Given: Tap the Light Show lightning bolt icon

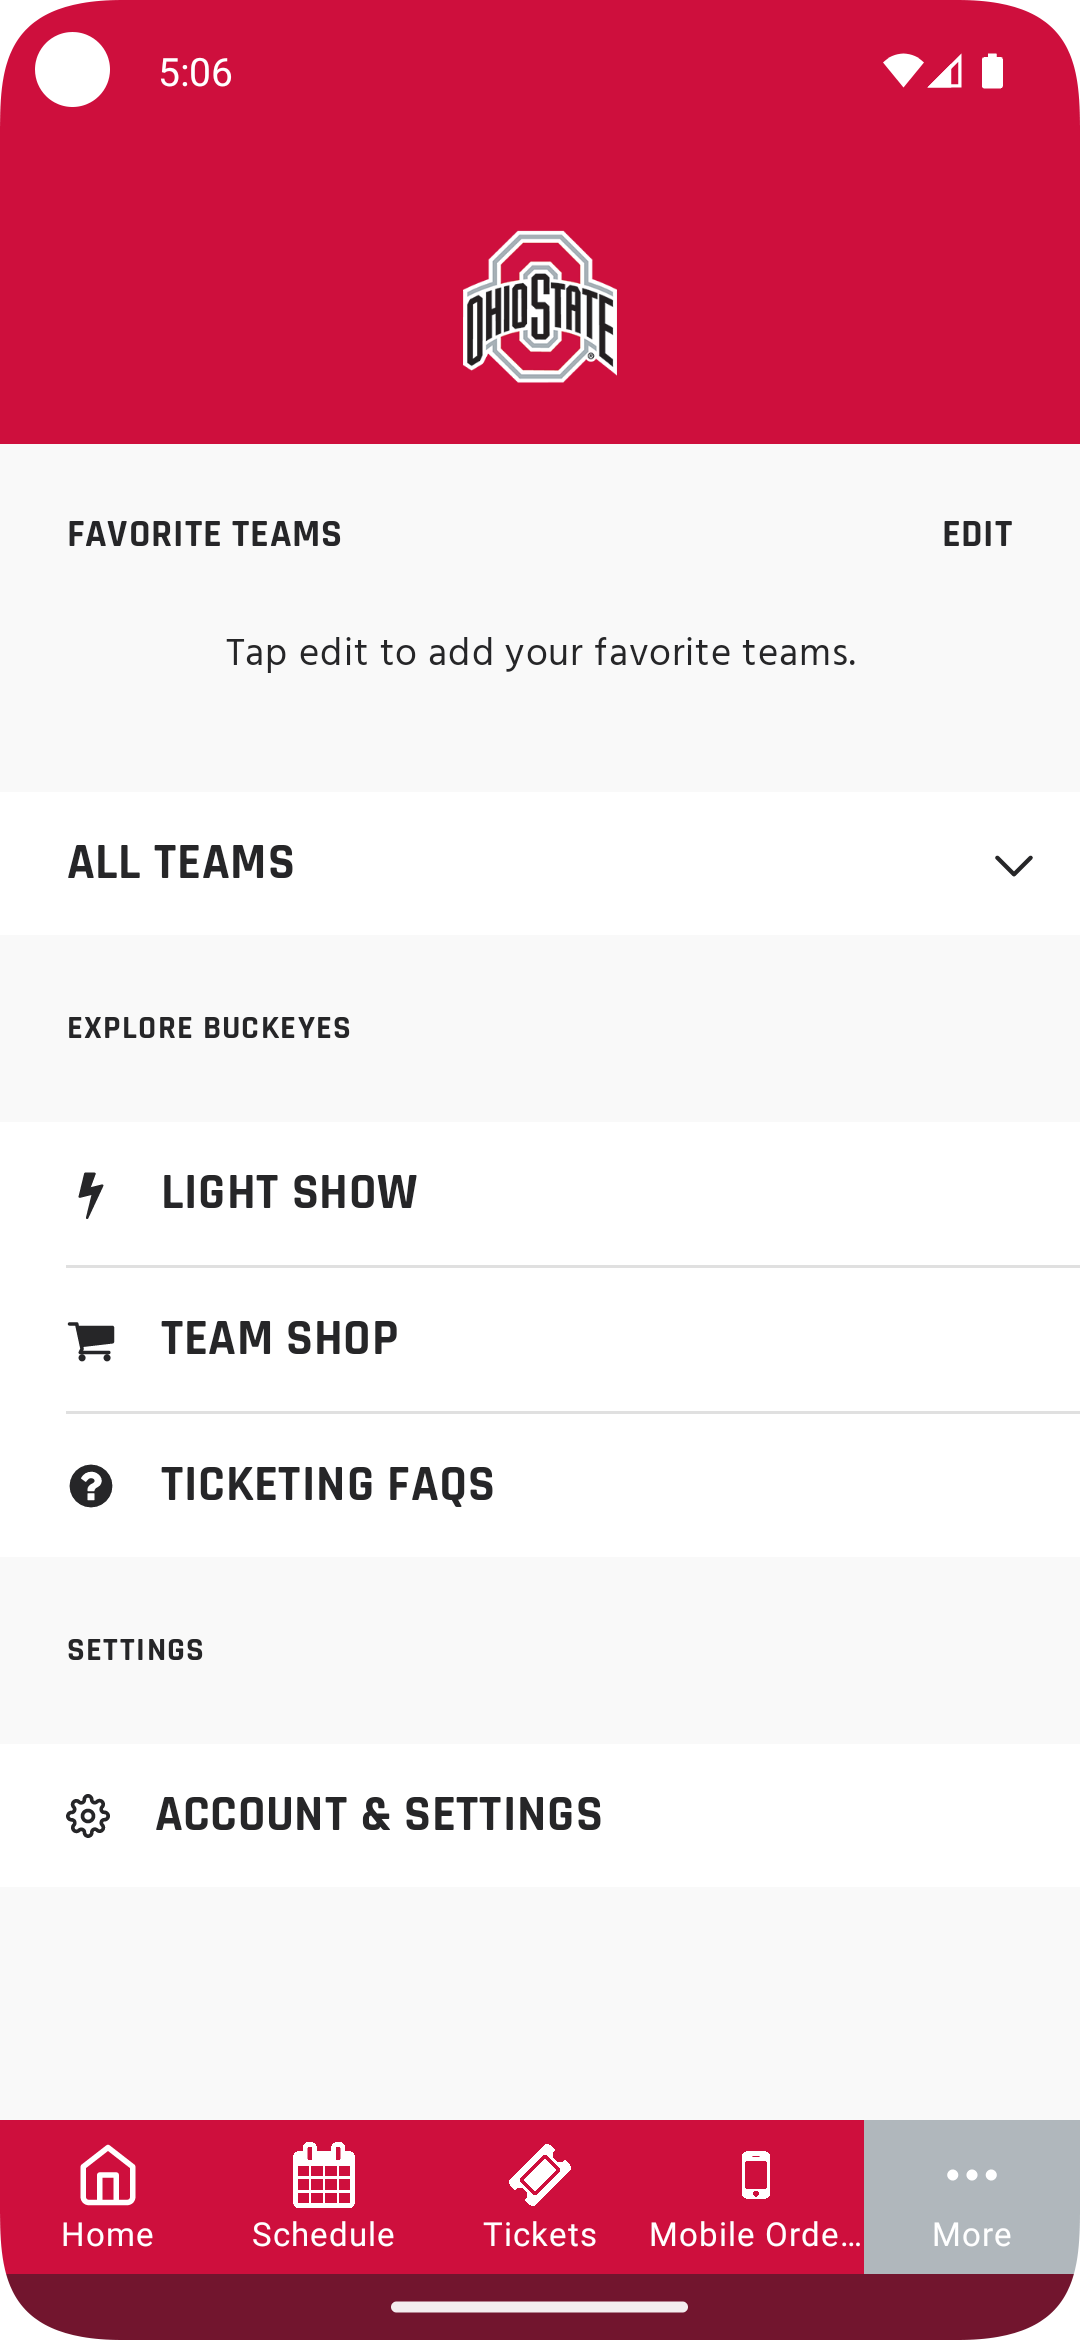Looking at the screenshot, I should pyautogui.click(x=91, y=1194).
